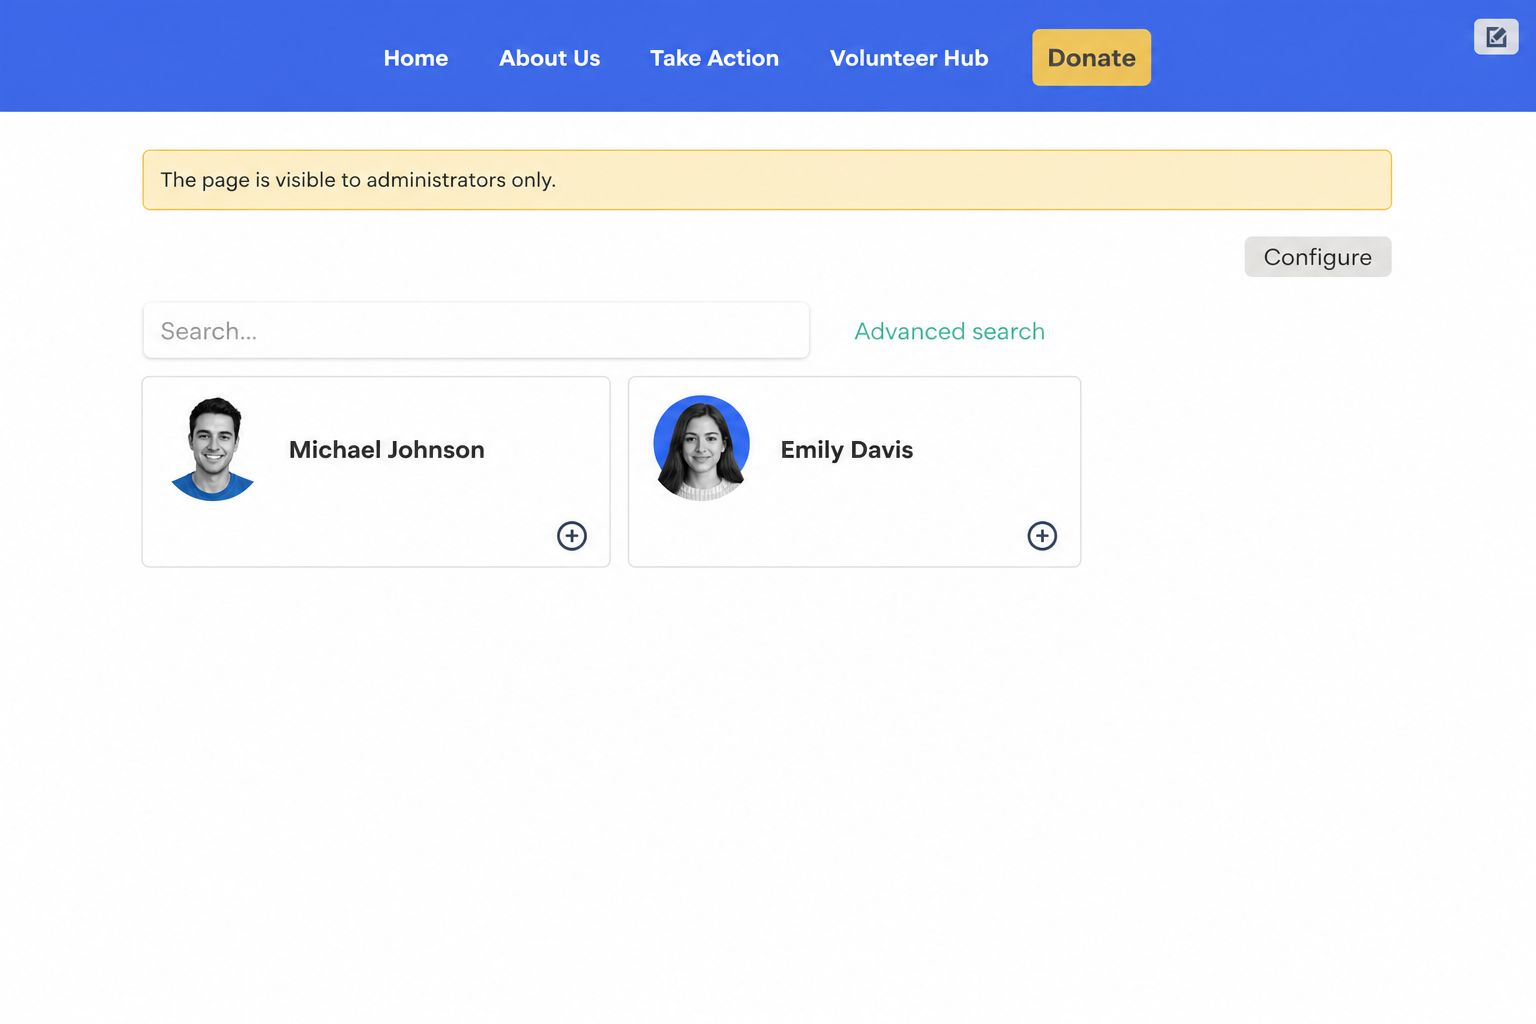Click the edit page icon in header
The width and height of the screenshot is (1536, 1024).
pos(1496,37)
